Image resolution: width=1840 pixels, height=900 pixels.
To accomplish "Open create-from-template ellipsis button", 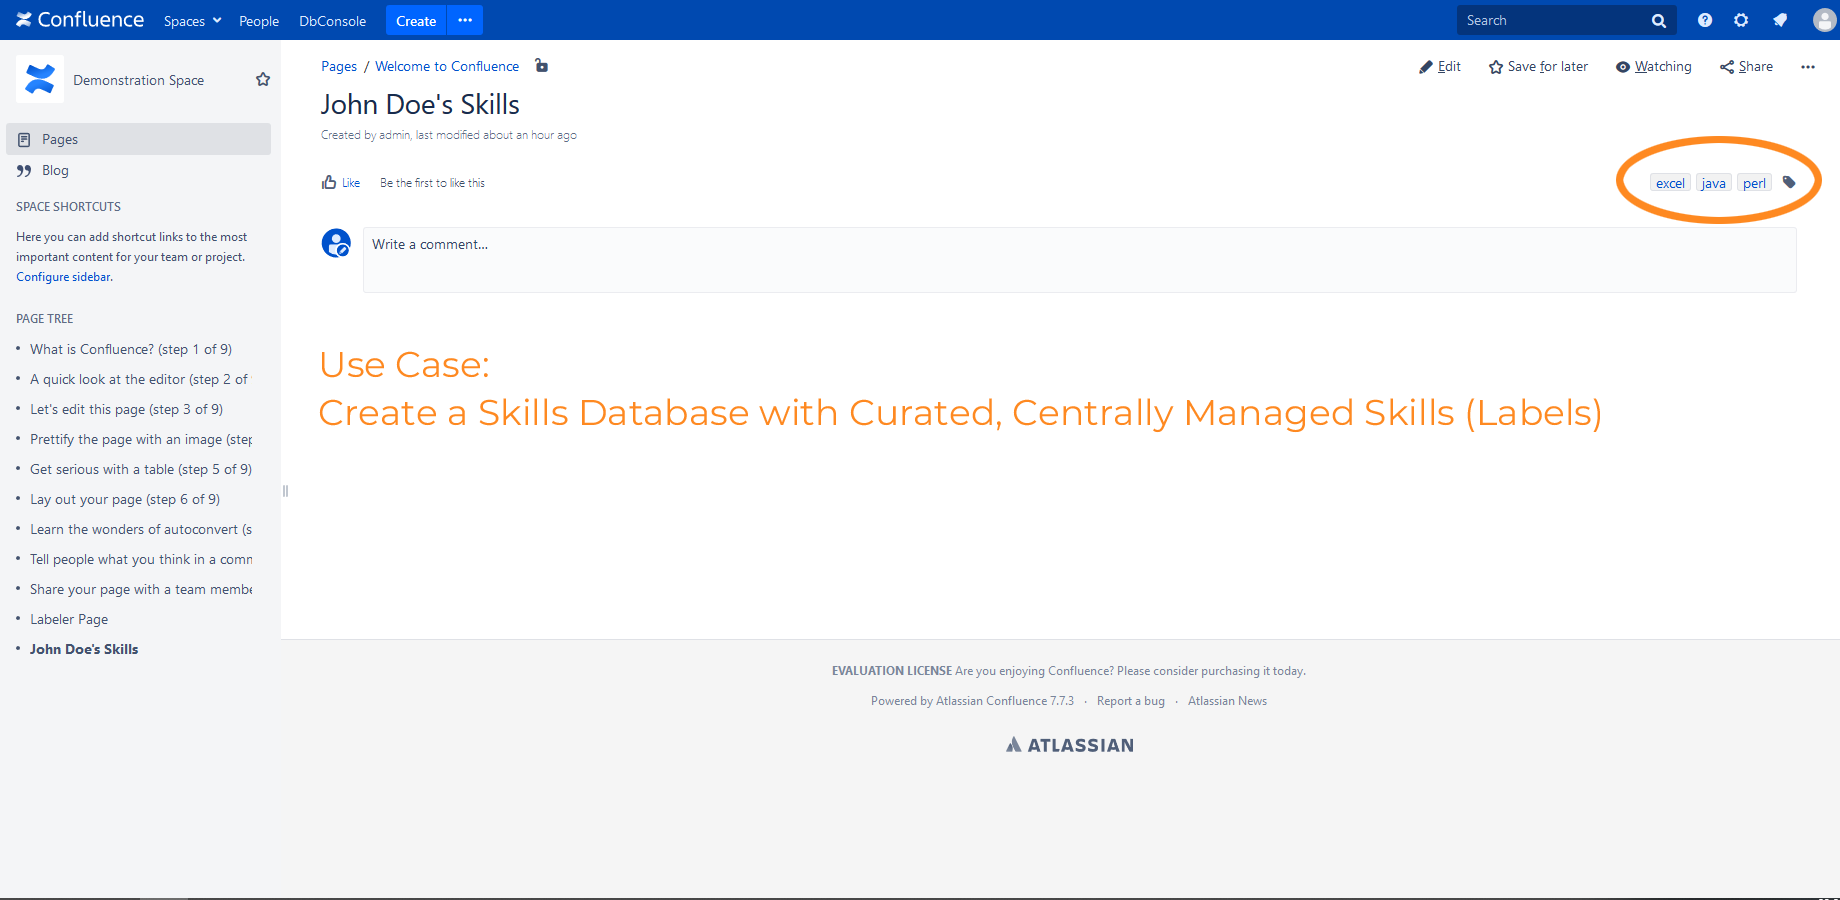I will tap(465, 21).
